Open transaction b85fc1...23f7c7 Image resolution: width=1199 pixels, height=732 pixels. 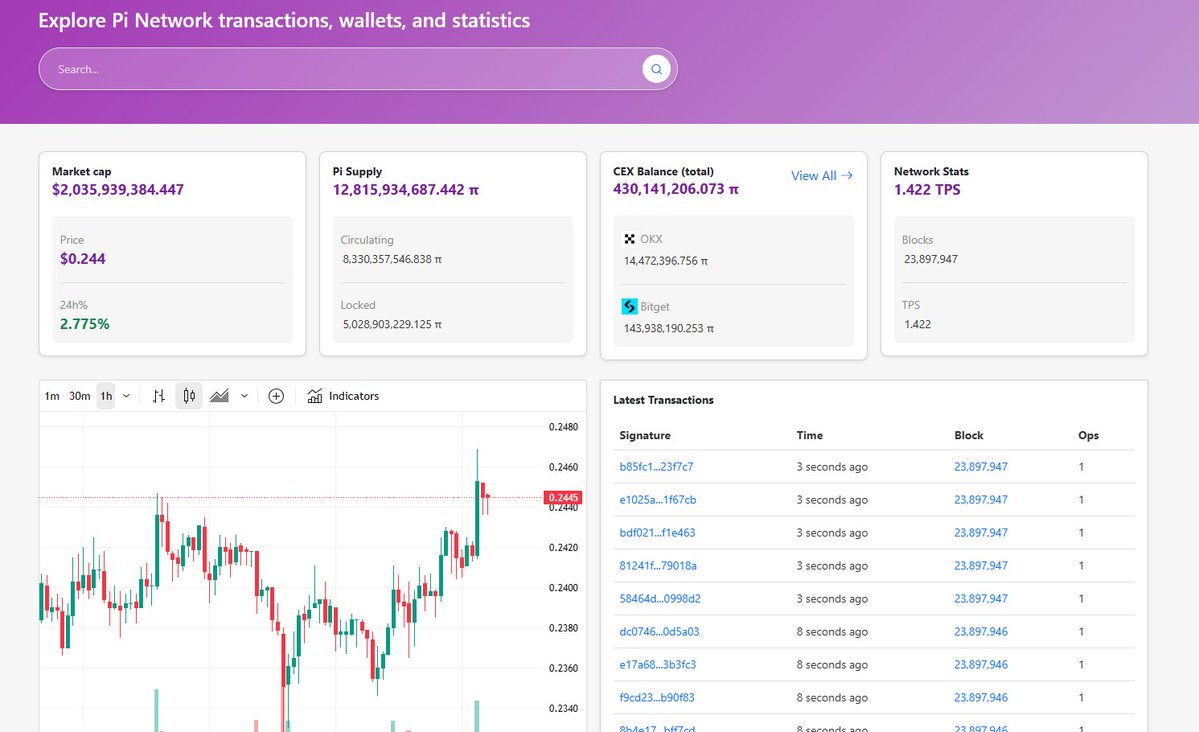[x=656, y=466]
